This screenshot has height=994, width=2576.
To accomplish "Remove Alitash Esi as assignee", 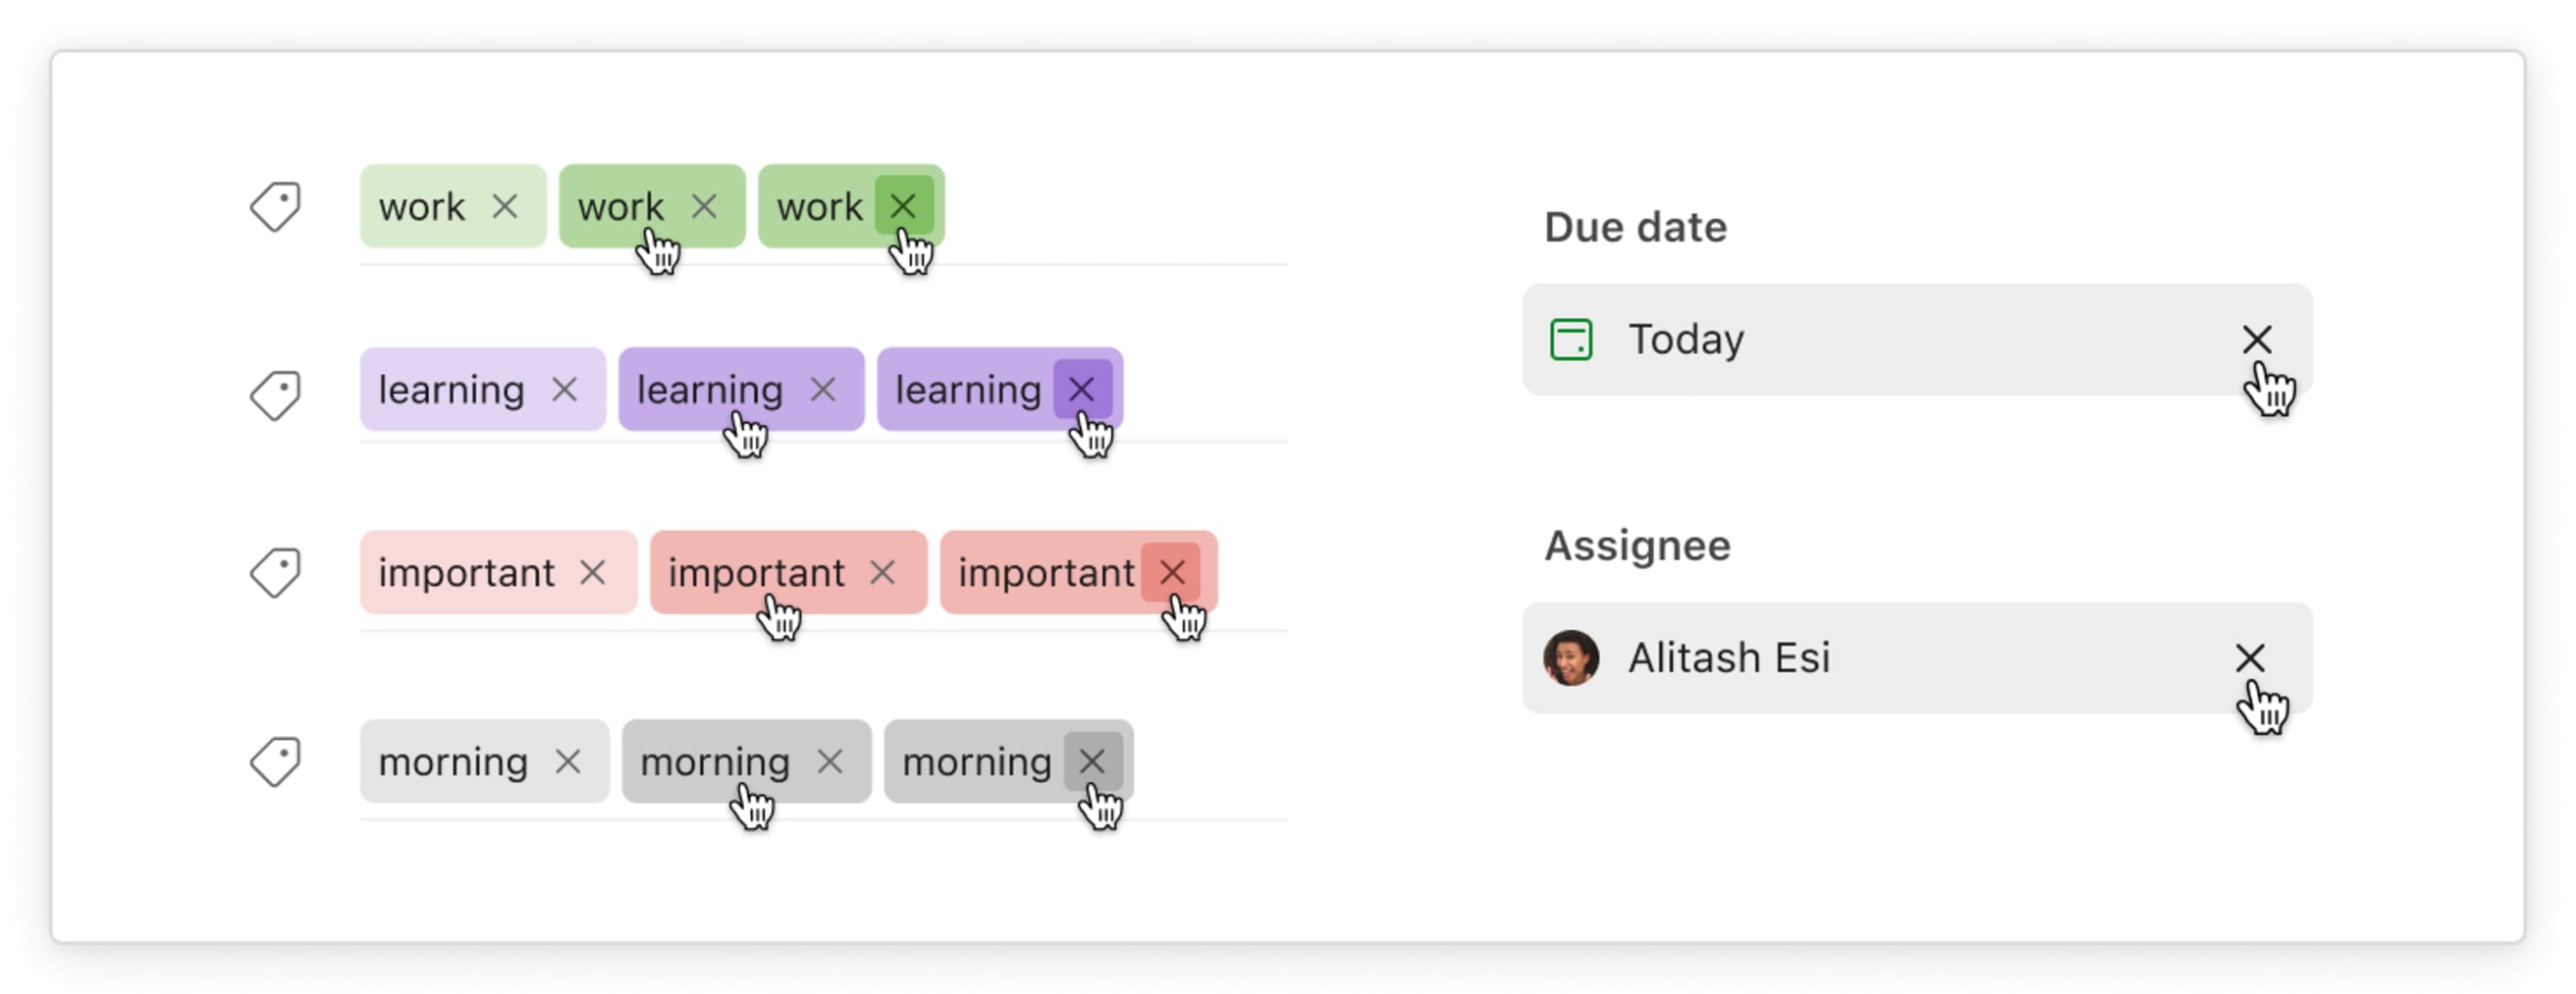I will (x=2253, y=658).
